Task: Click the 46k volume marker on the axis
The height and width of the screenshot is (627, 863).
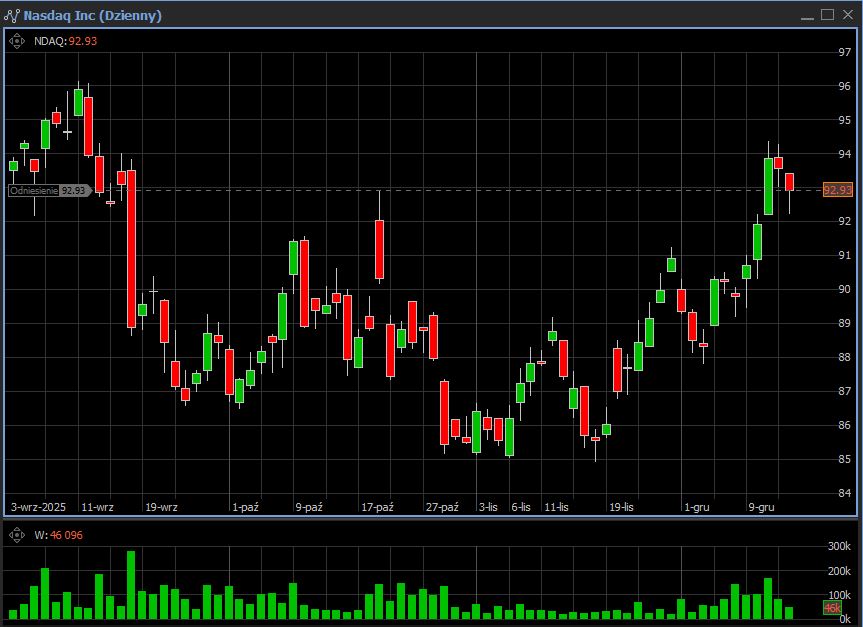Action: pyautogui.click(x=831, y=608)
